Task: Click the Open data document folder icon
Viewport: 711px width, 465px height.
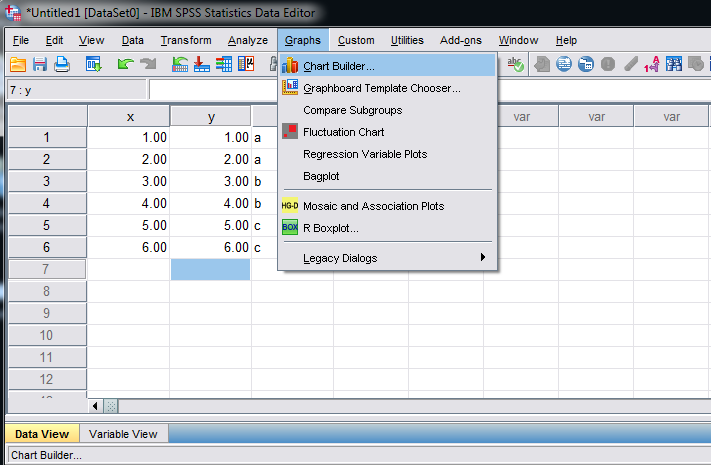Action: point(18,64)
